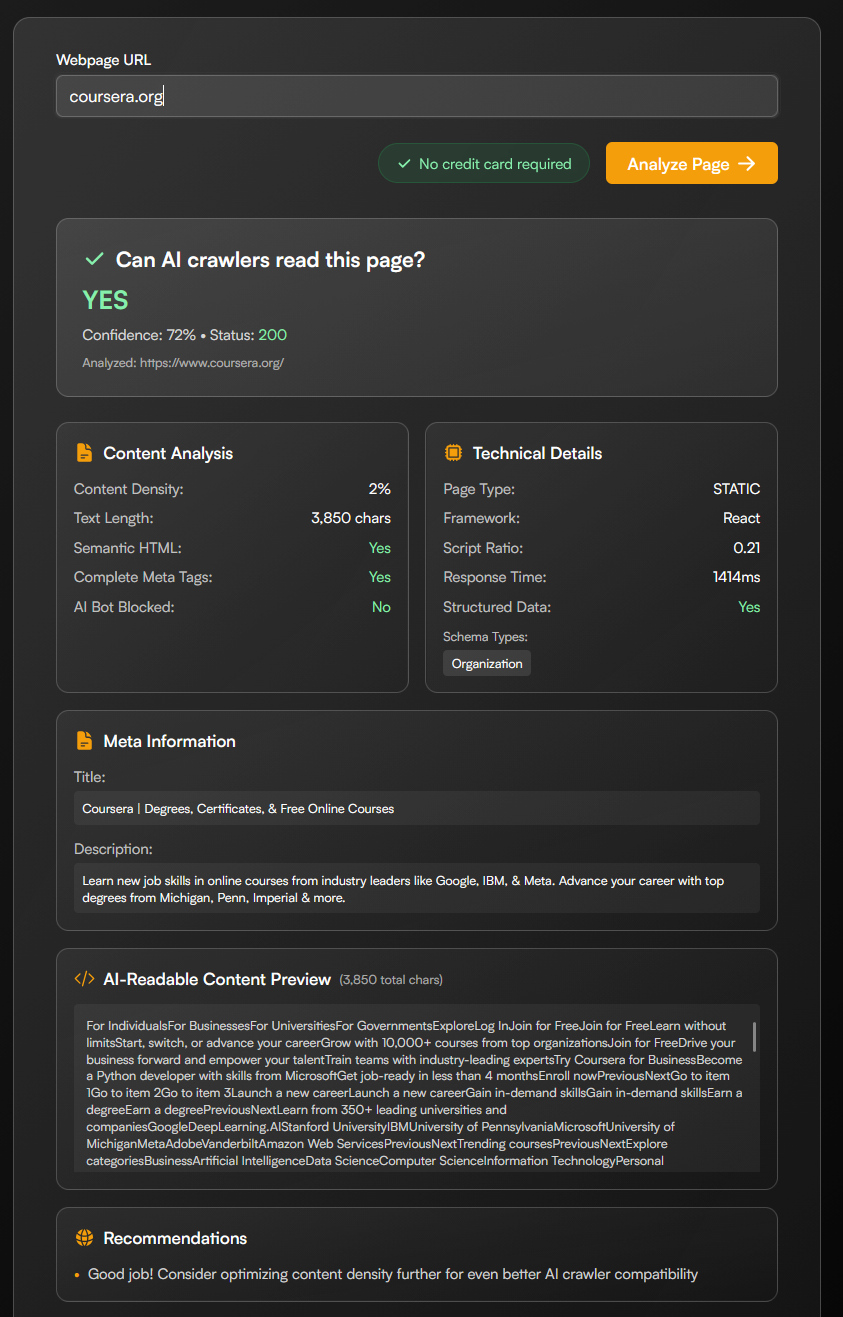Image resolution: width=843 pixels, height=1317 pixels.
Task: Click the No credit card required badge
Action: (484, 164)
